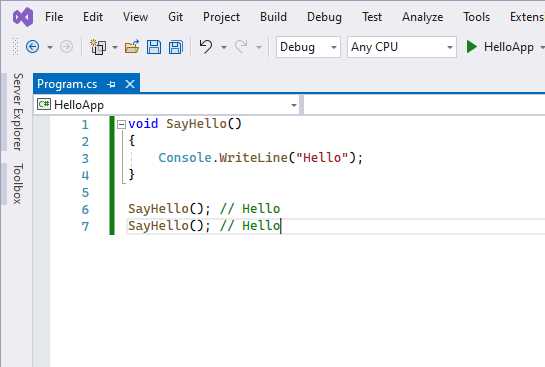545x367 pixels.
Task: Click the Open File folder icon
Action: point(132,47)
